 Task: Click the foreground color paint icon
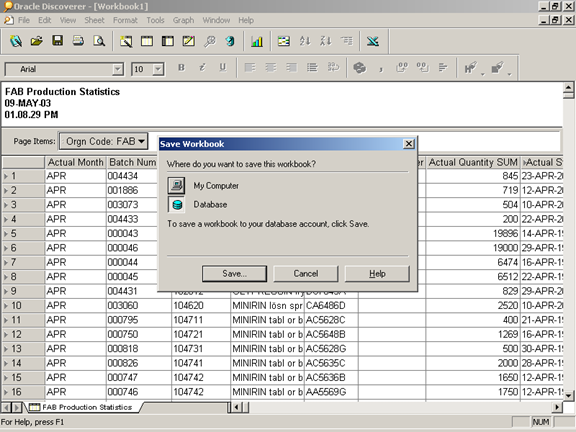(x=471, y=68)
